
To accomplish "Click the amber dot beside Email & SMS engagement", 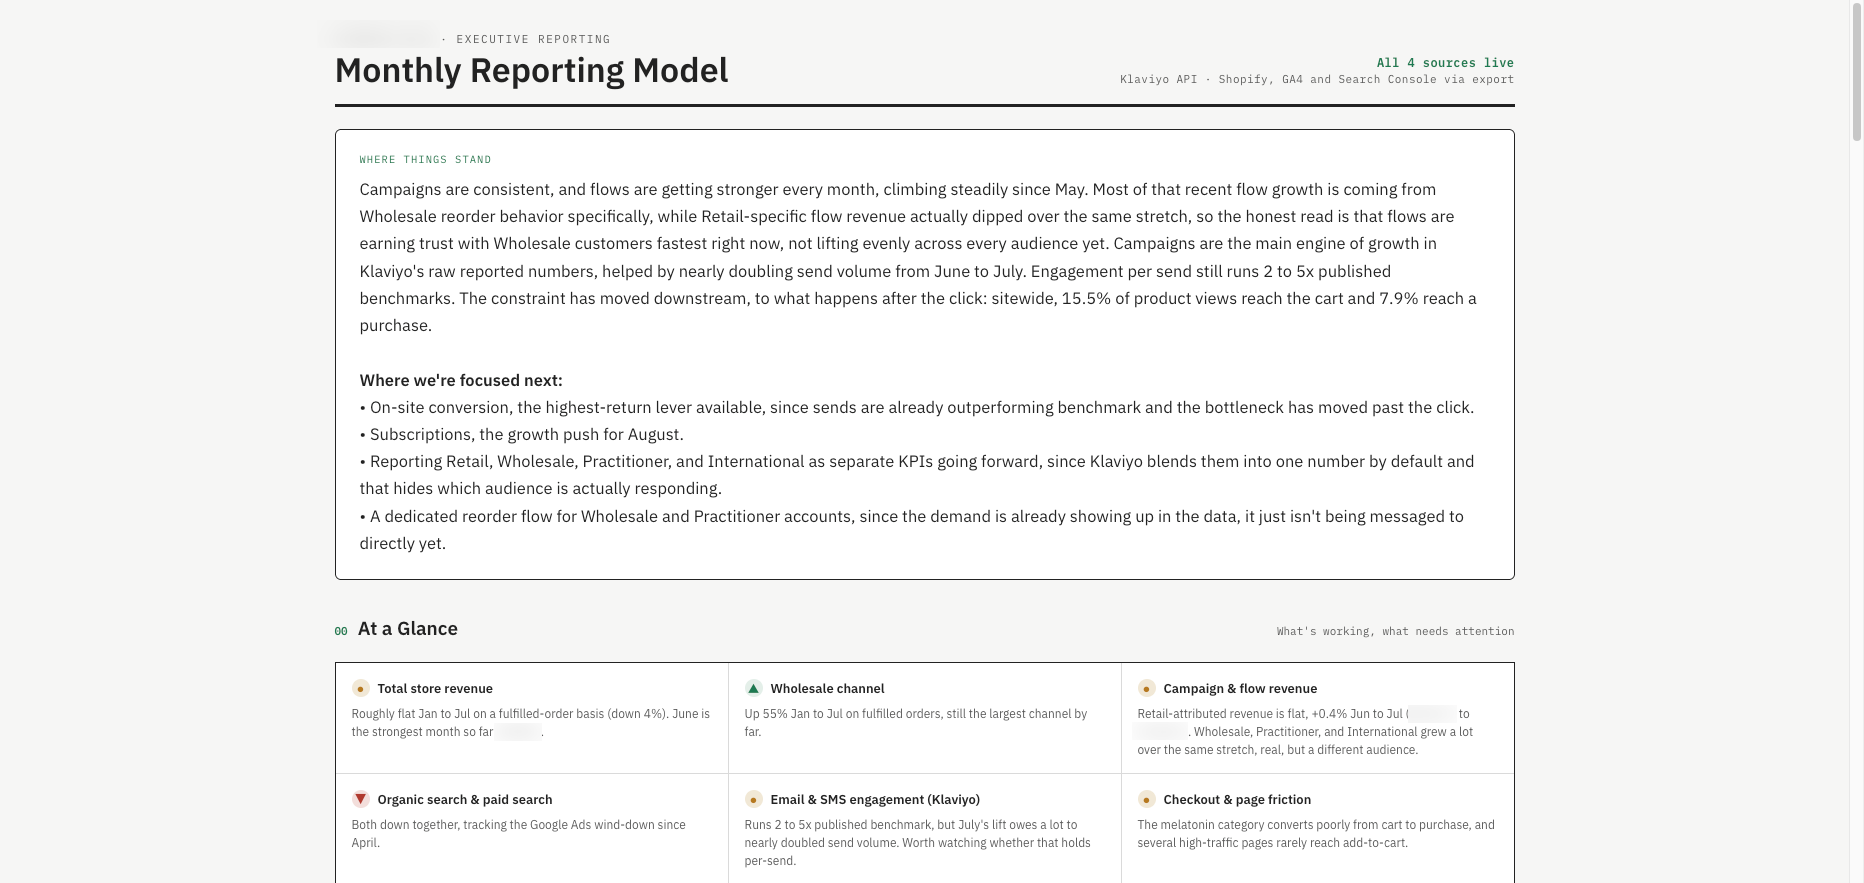I will (753, 800).
